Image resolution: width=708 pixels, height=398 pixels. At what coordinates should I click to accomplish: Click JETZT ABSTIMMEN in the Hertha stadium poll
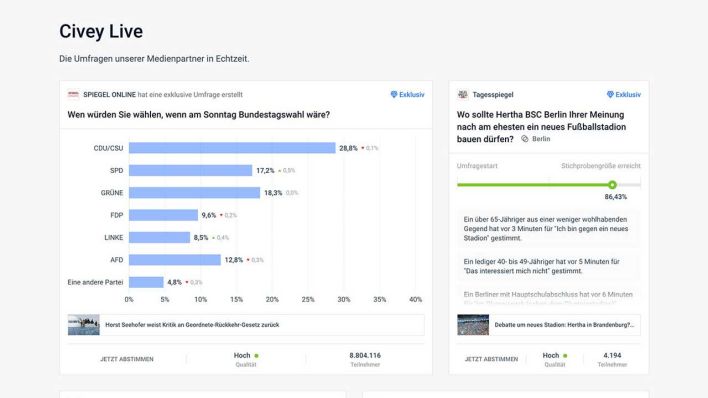[491, 359]
